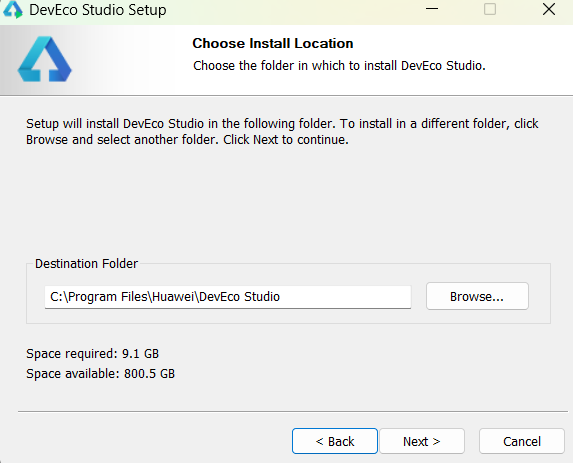Screen dimensions: 573x463
Task: Click the 'Choose Install Location' heading
Action: tap(273, 43)
